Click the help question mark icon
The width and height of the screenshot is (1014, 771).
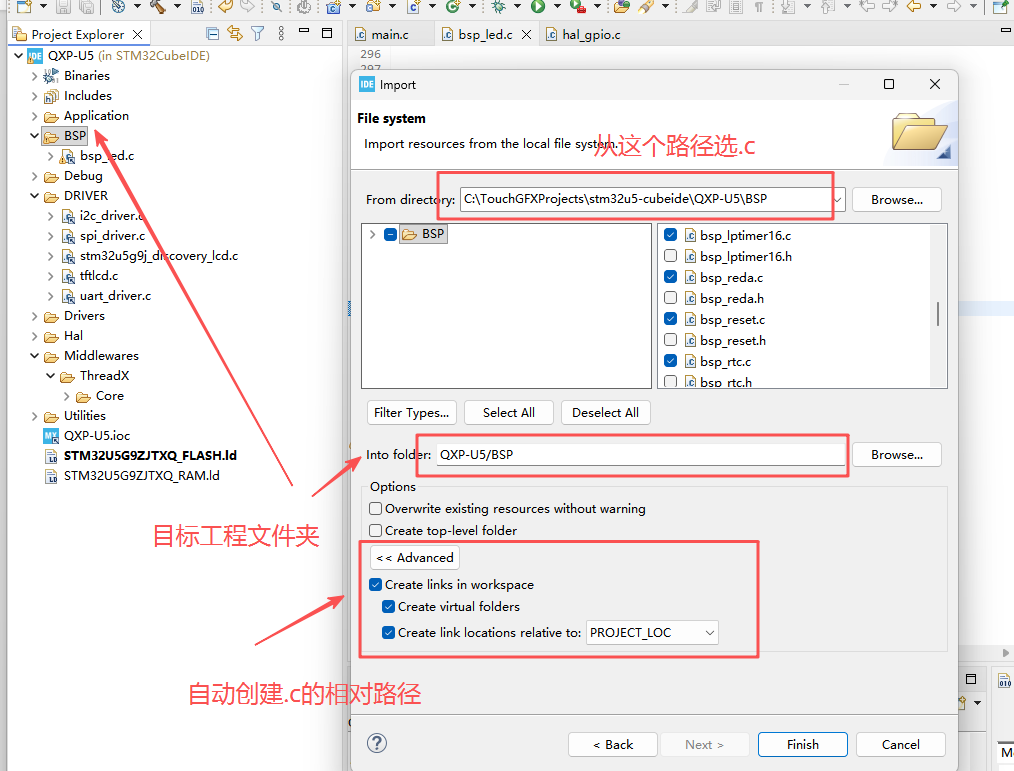(x=377, y=743)
